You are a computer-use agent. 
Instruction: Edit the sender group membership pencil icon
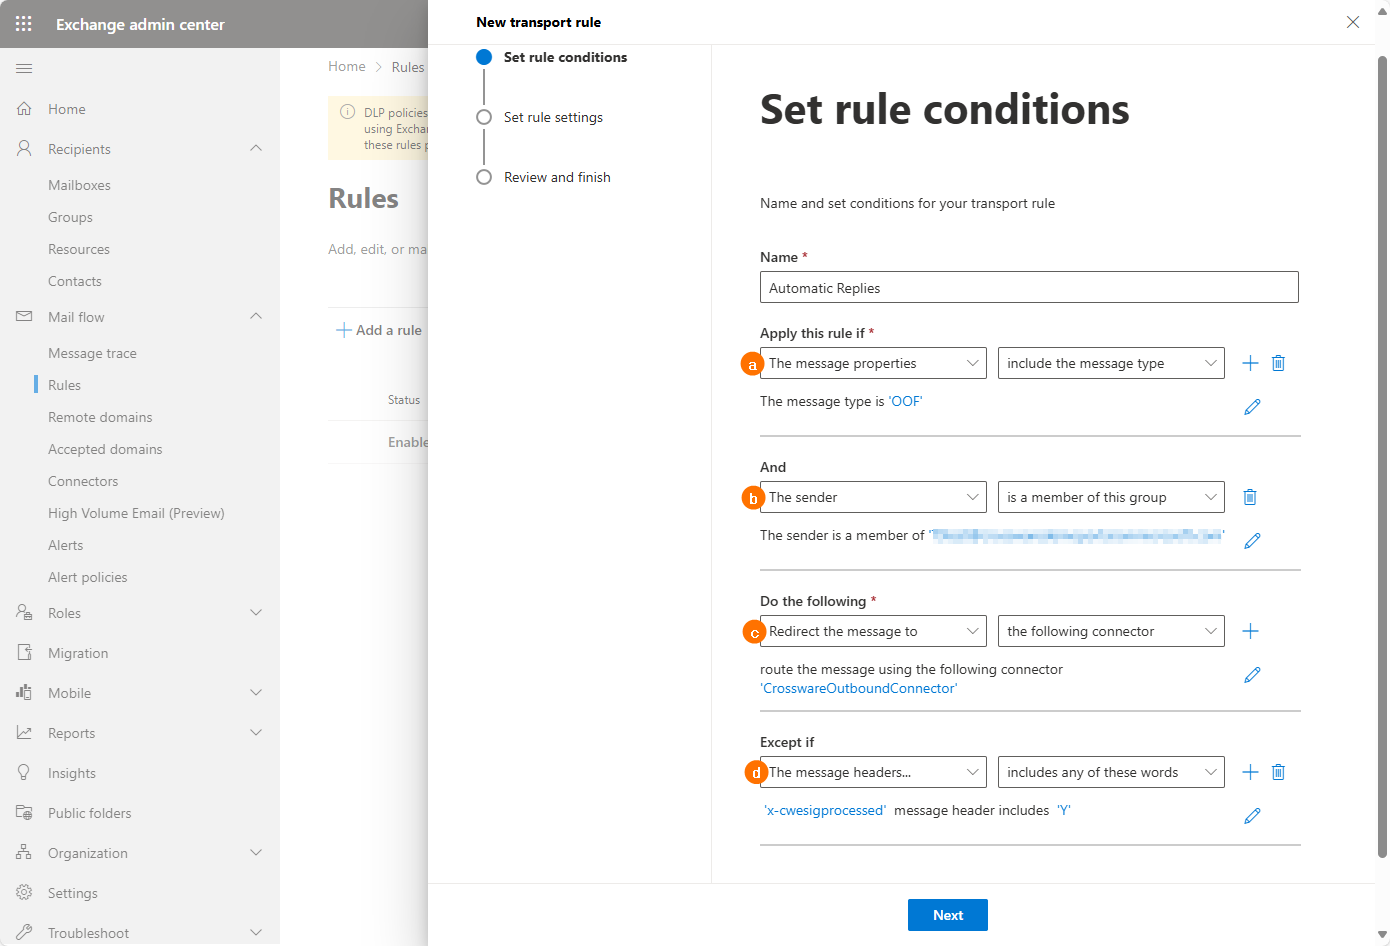pyautogui.click(x=1252, y=541)
